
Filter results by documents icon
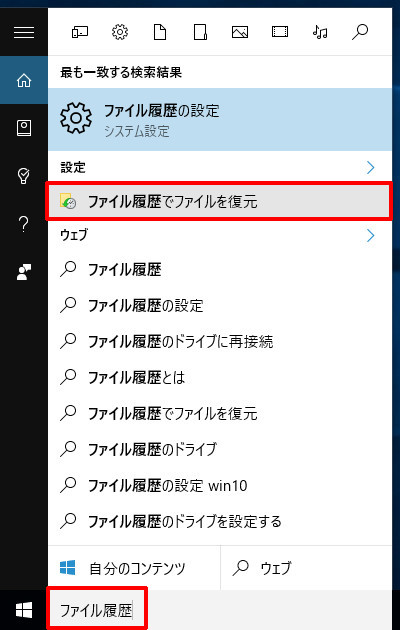(160, 32)
